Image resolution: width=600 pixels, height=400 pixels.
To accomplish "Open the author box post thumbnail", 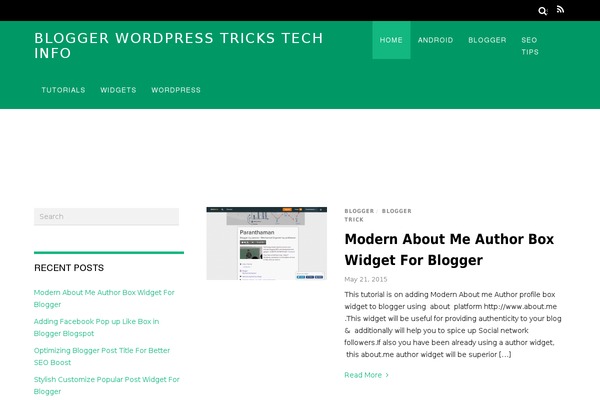I will click(267, 243).
